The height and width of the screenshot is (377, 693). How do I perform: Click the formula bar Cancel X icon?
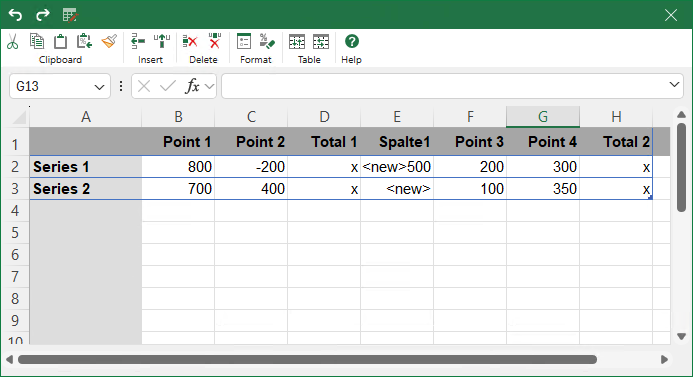click(x=144, y=86)
